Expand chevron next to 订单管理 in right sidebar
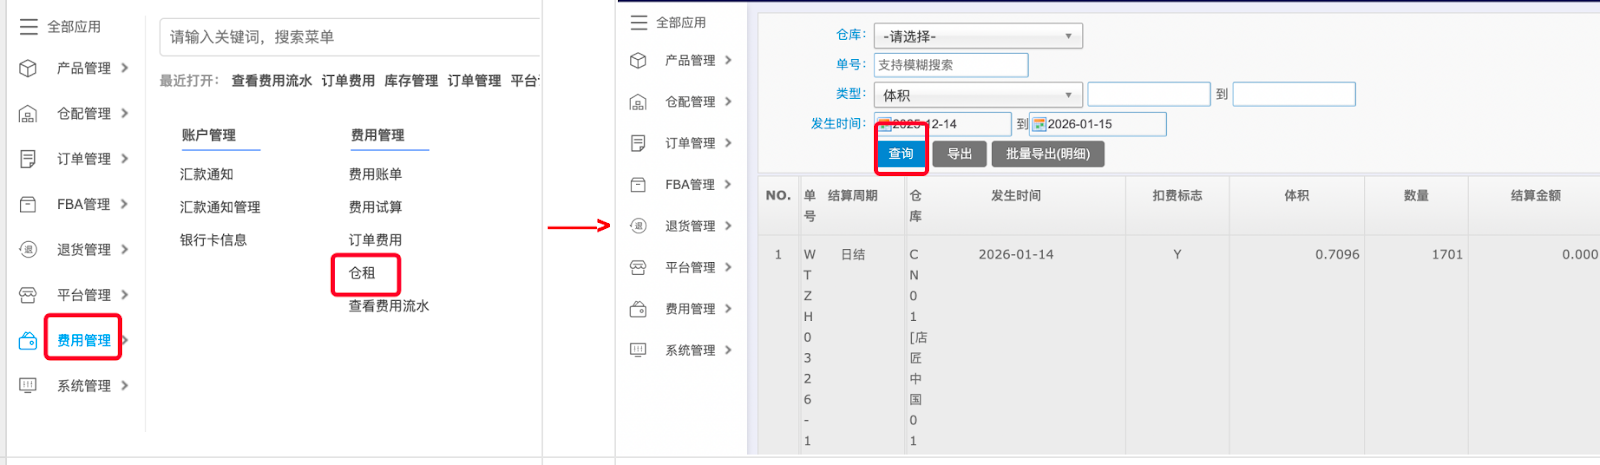 (x=728, y=143)
